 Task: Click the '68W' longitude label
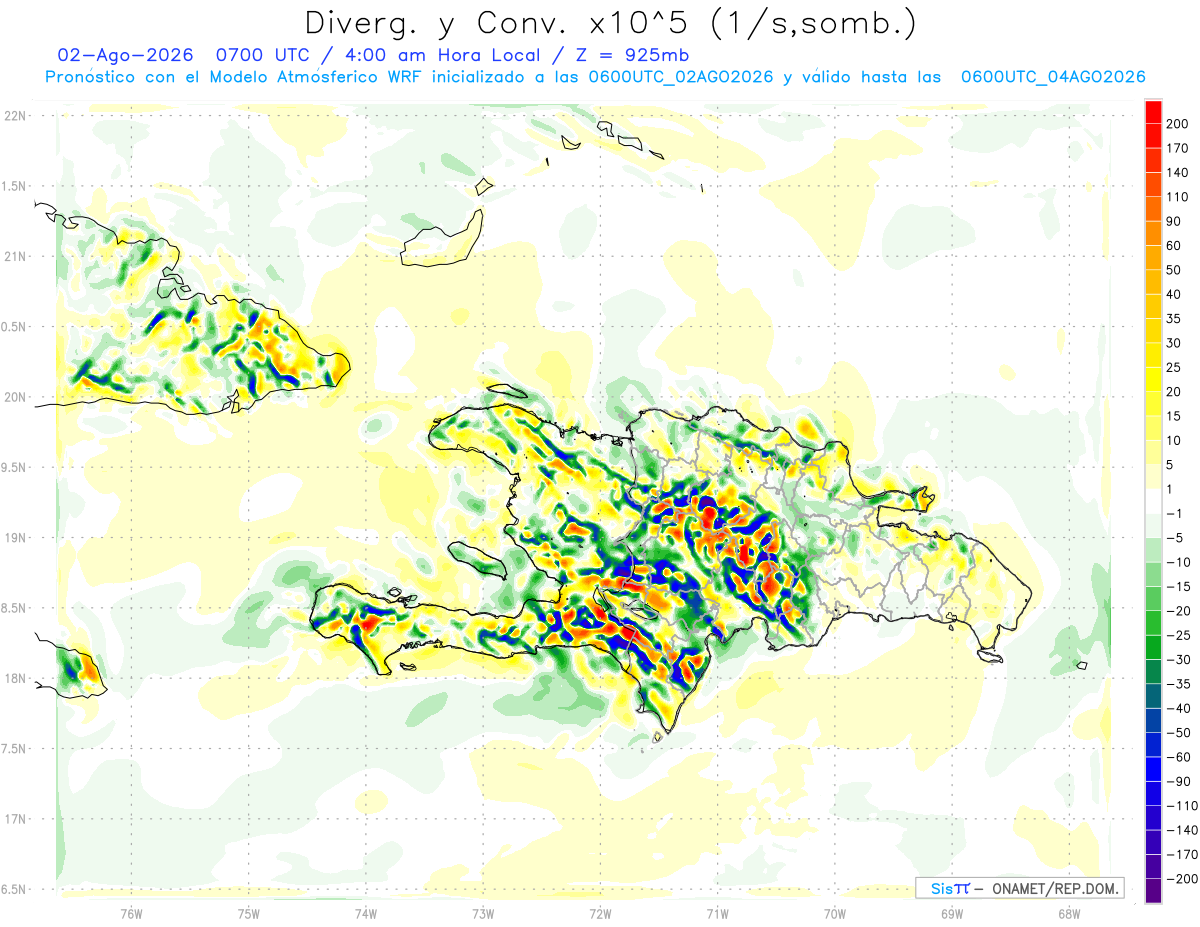[x=1069, y=913]
